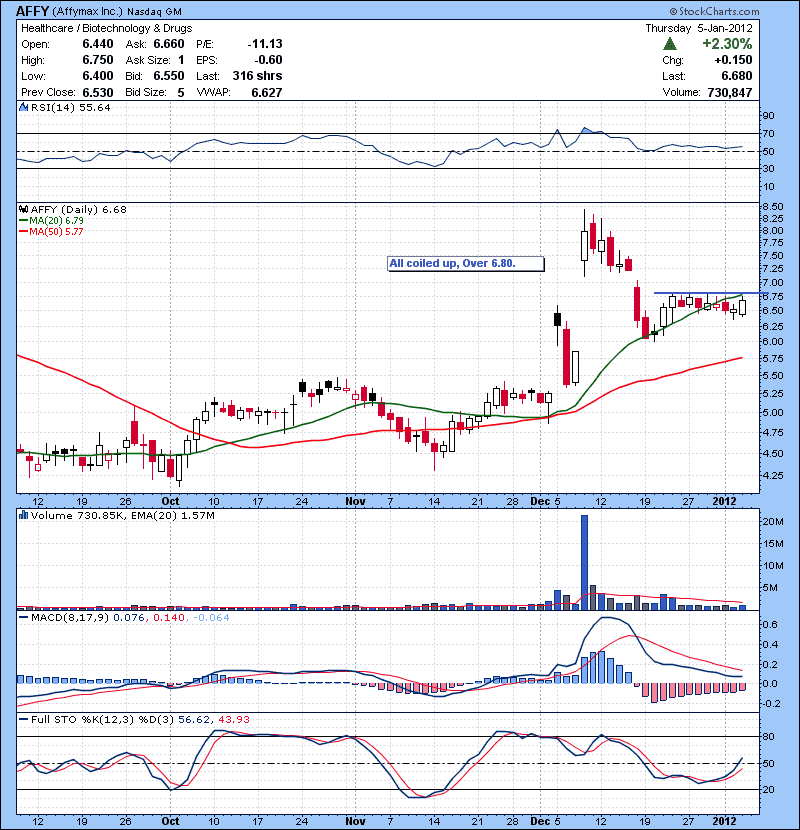Viewport: 800px width, 830px height.
Task: Click the 4.25 price axis label
Action: [773, 475]
